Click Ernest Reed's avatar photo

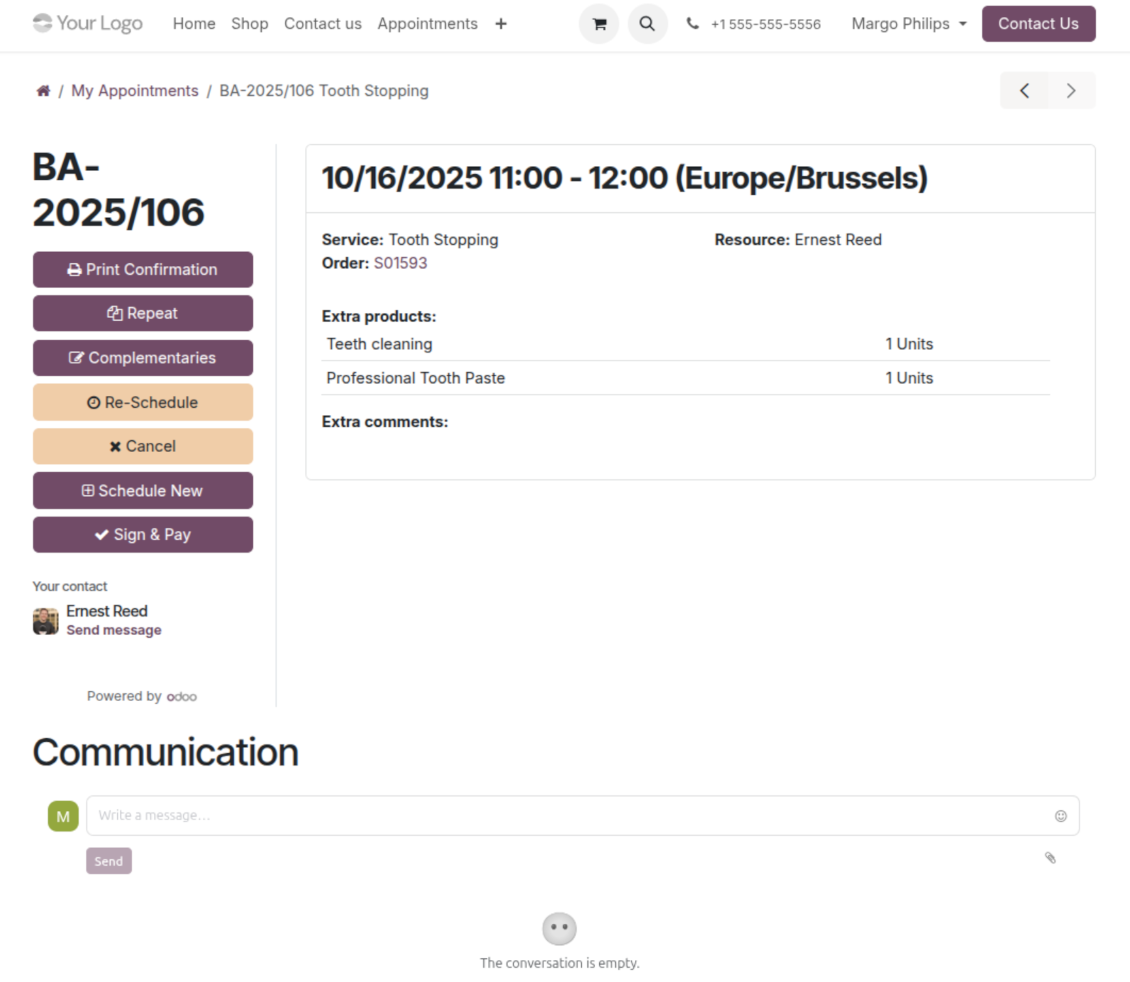coord(46,621)
